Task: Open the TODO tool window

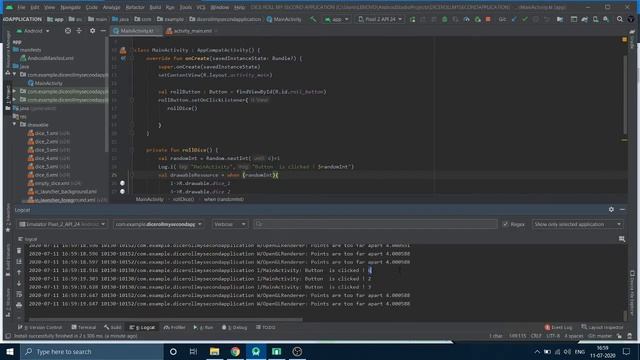Action: pyautogui.click(x=266, y=327)
